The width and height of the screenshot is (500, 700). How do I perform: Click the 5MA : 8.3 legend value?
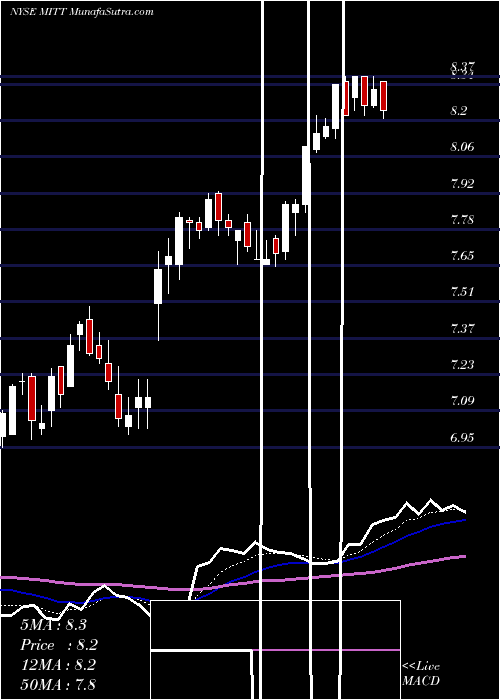[x=53, y=625]
